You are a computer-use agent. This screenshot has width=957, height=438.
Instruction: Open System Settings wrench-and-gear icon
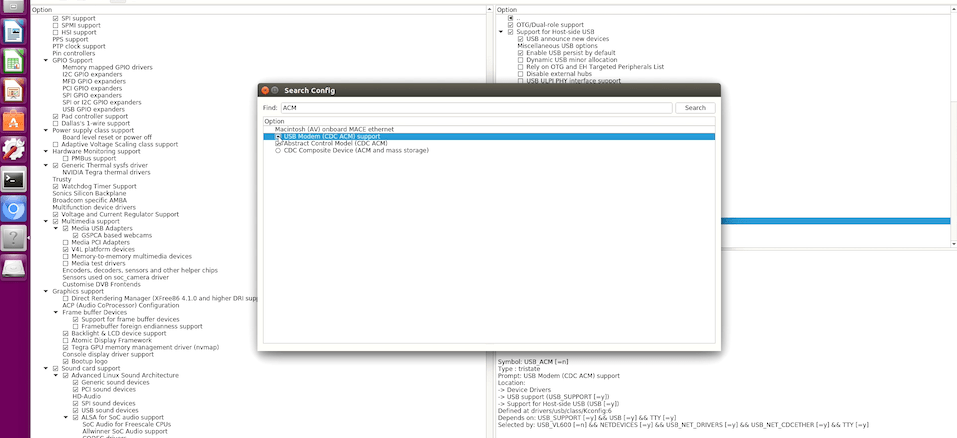(14, 150)
